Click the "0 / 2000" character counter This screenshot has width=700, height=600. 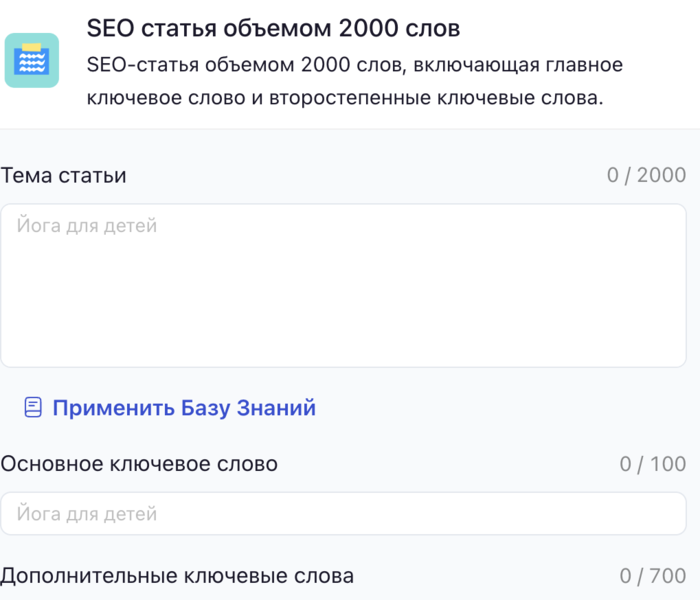click(x=646, y=176)
